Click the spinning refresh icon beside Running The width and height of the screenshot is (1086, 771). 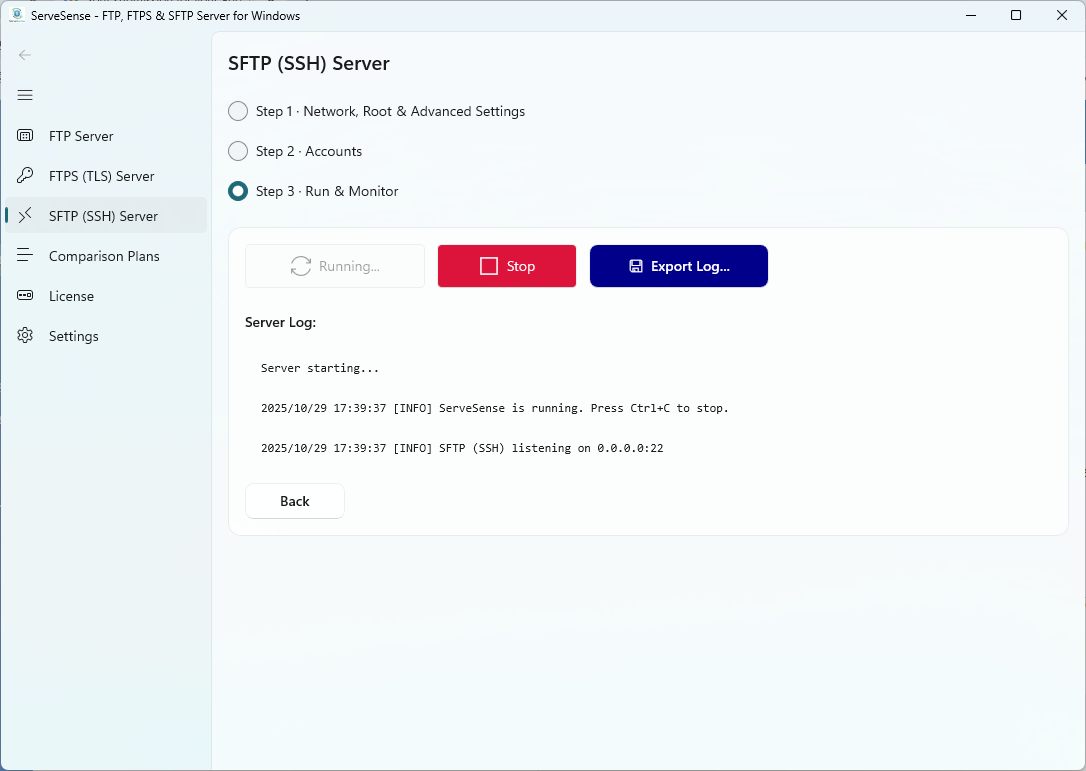click(301, 266)
